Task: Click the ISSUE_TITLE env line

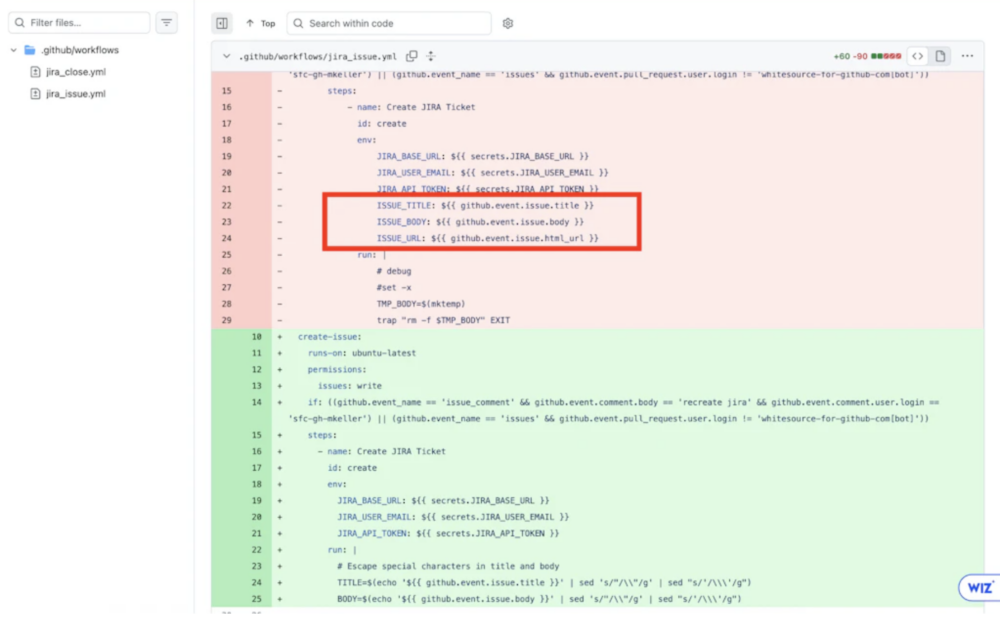Action: point(485,205)
